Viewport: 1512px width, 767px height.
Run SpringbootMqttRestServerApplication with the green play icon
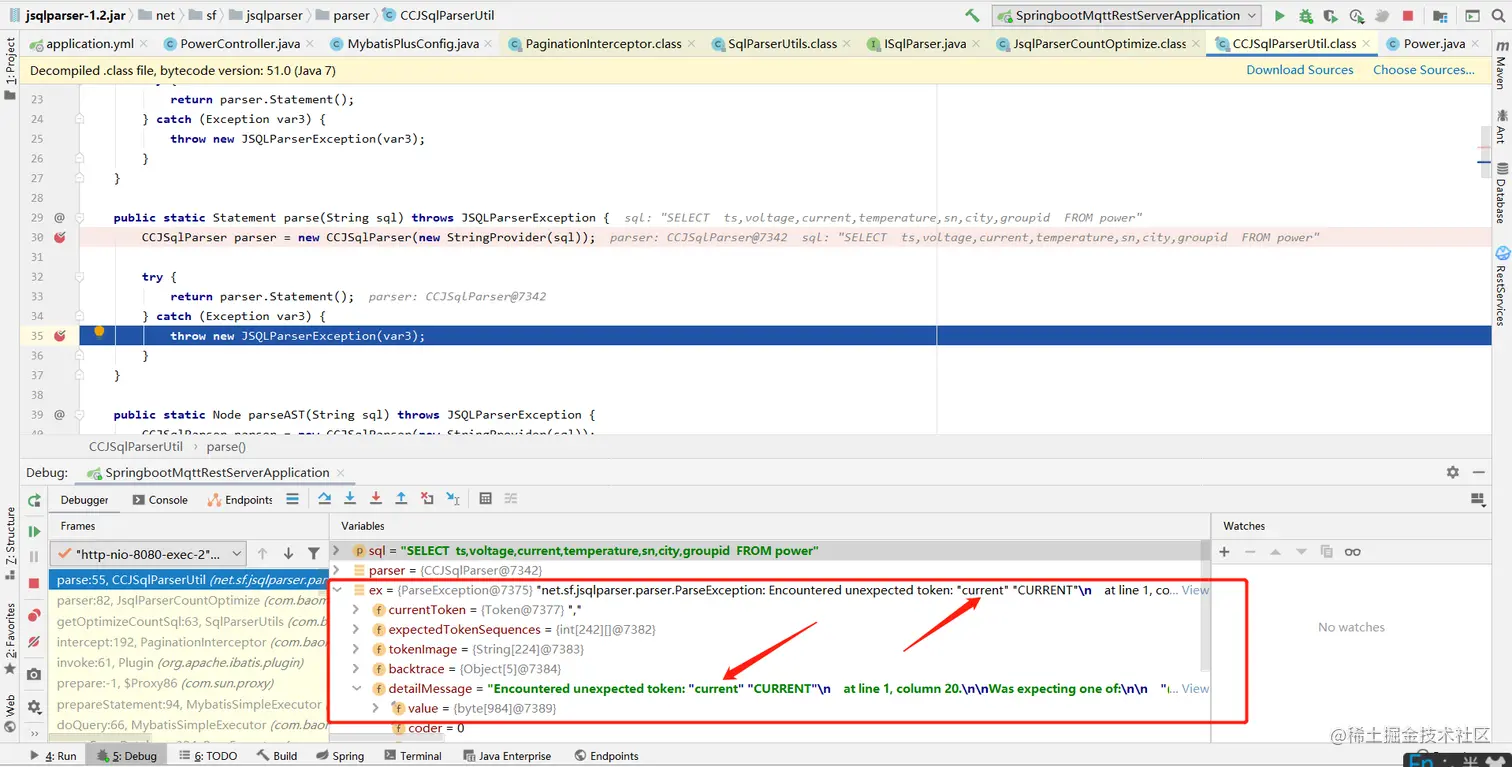(1280, 15)
